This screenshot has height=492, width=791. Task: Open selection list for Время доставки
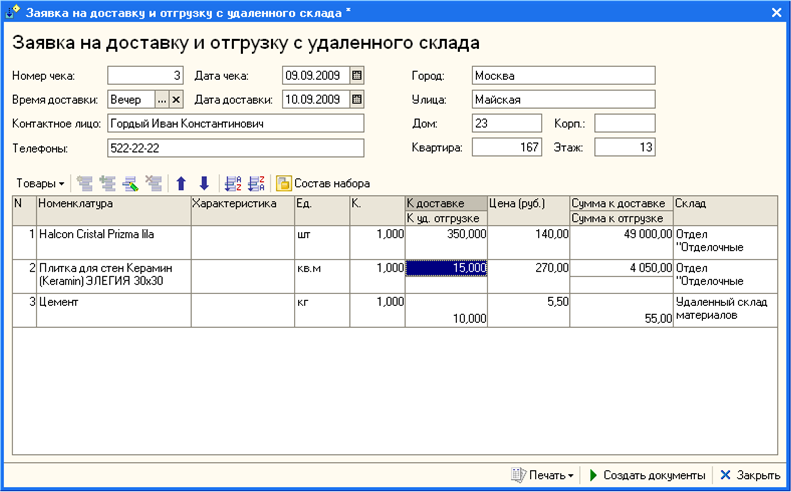click(x=161, y=100)
